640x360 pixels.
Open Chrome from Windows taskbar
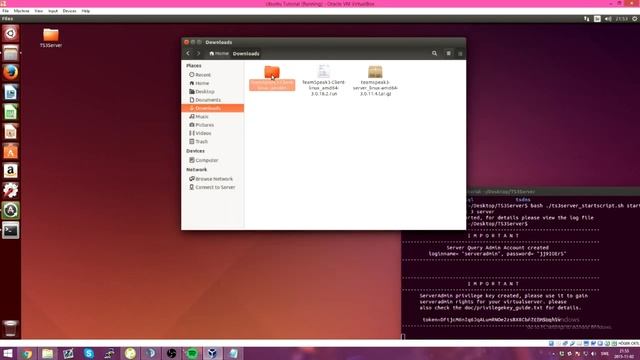[27, 353]
